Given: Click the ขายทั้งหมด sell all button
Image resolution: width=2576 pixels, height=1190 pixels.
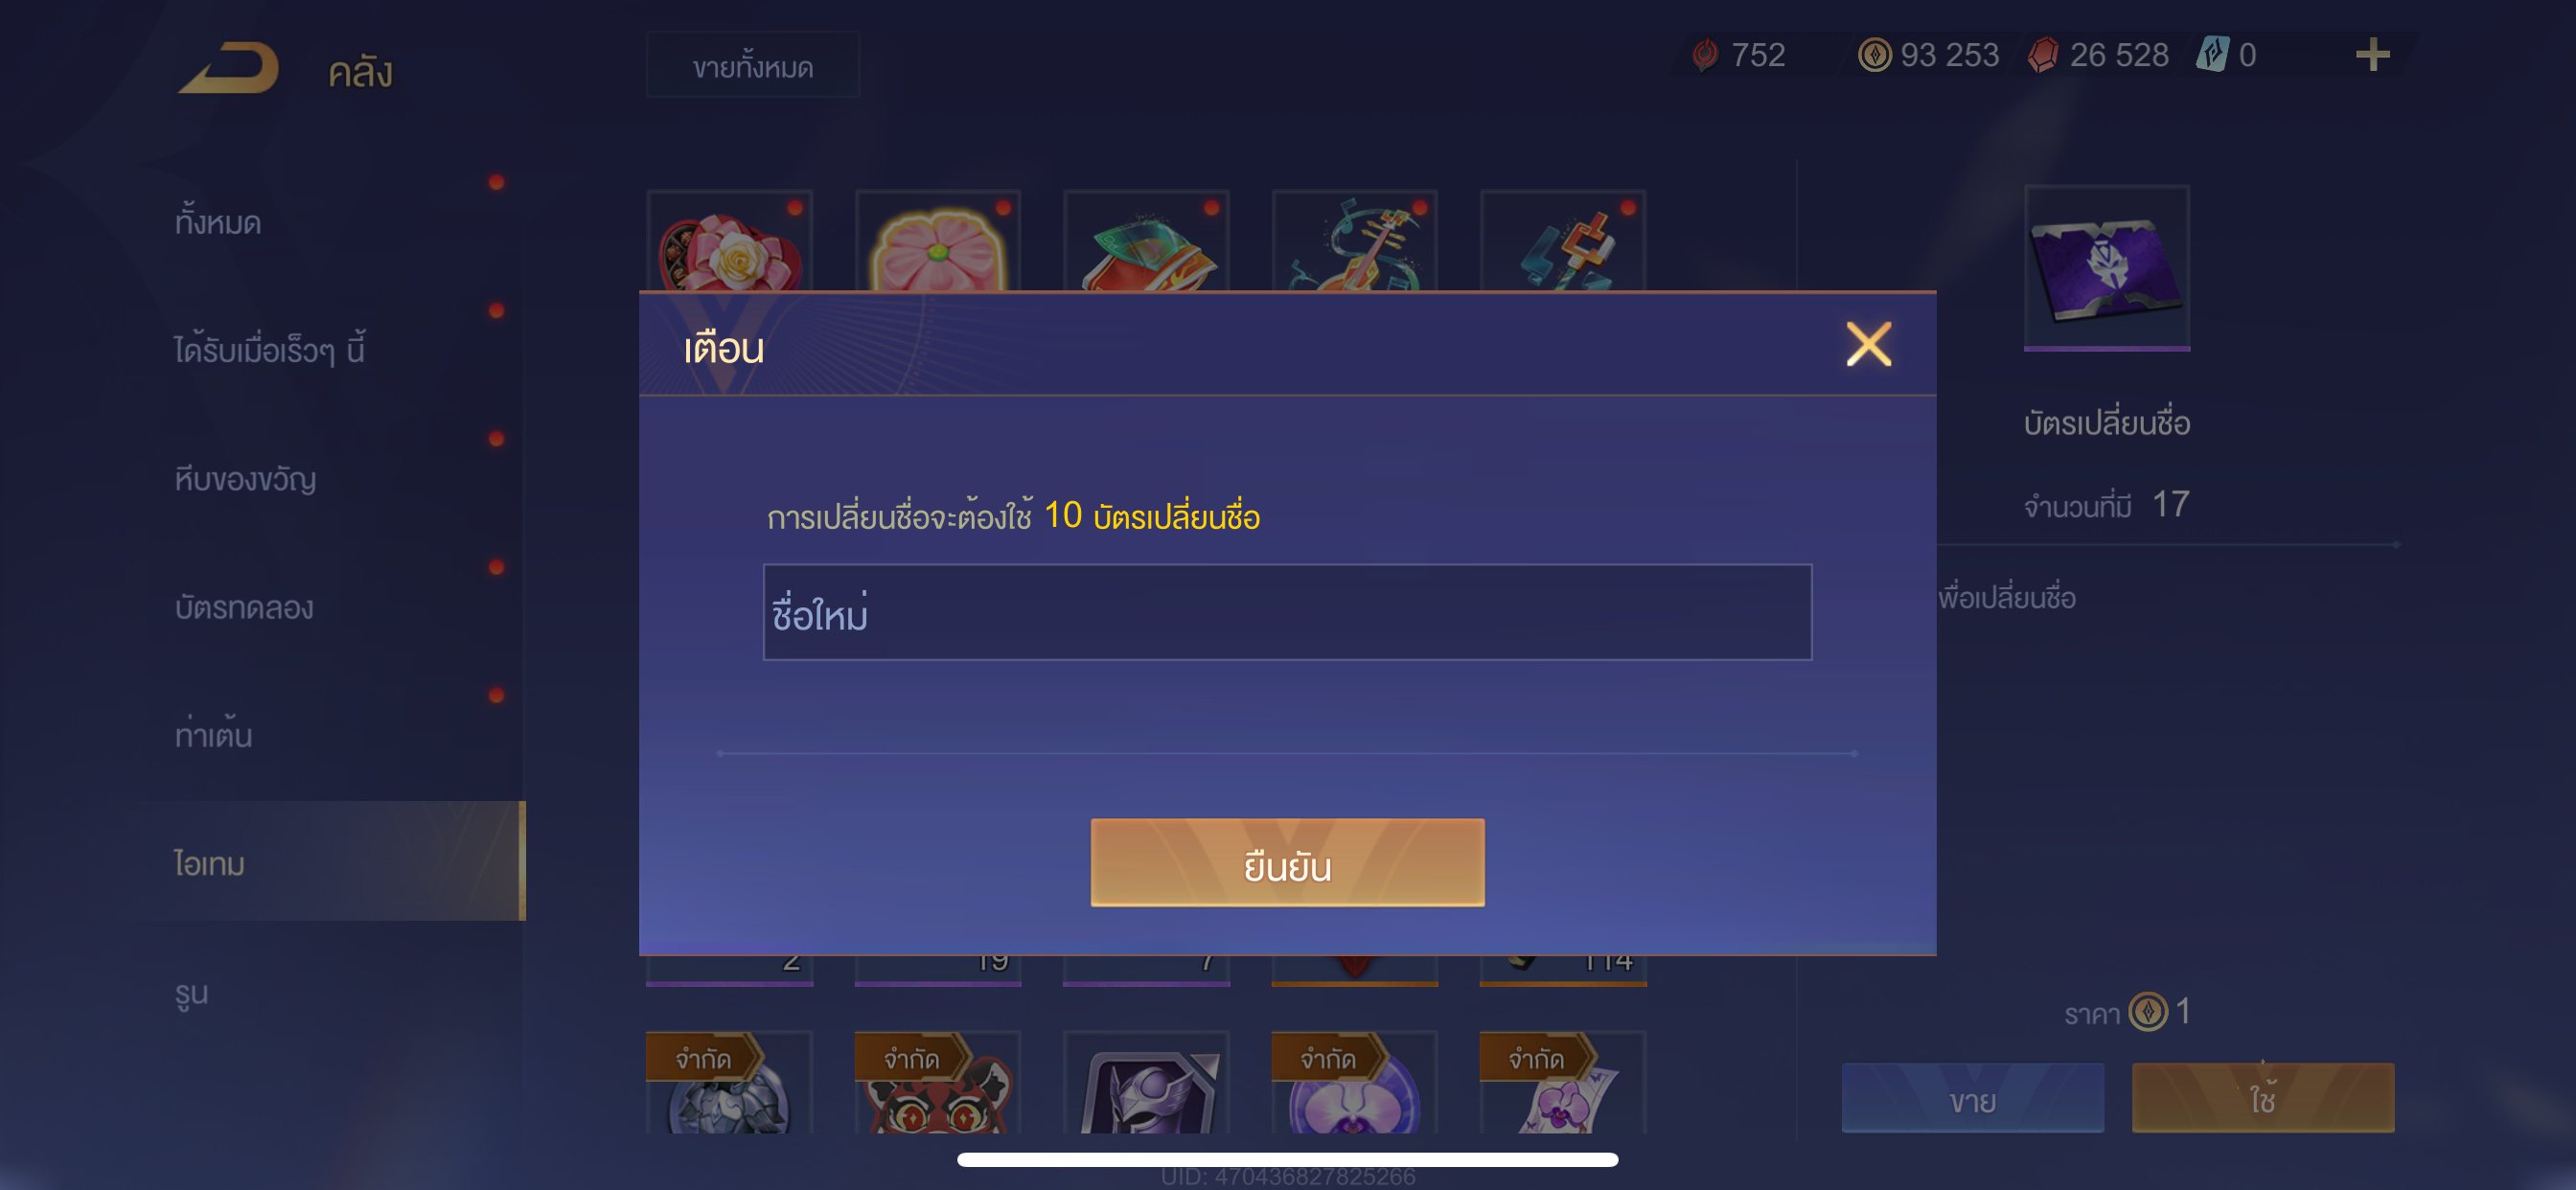Looking at the screenshot, I should pyautogui.click(x=752, y=66).
